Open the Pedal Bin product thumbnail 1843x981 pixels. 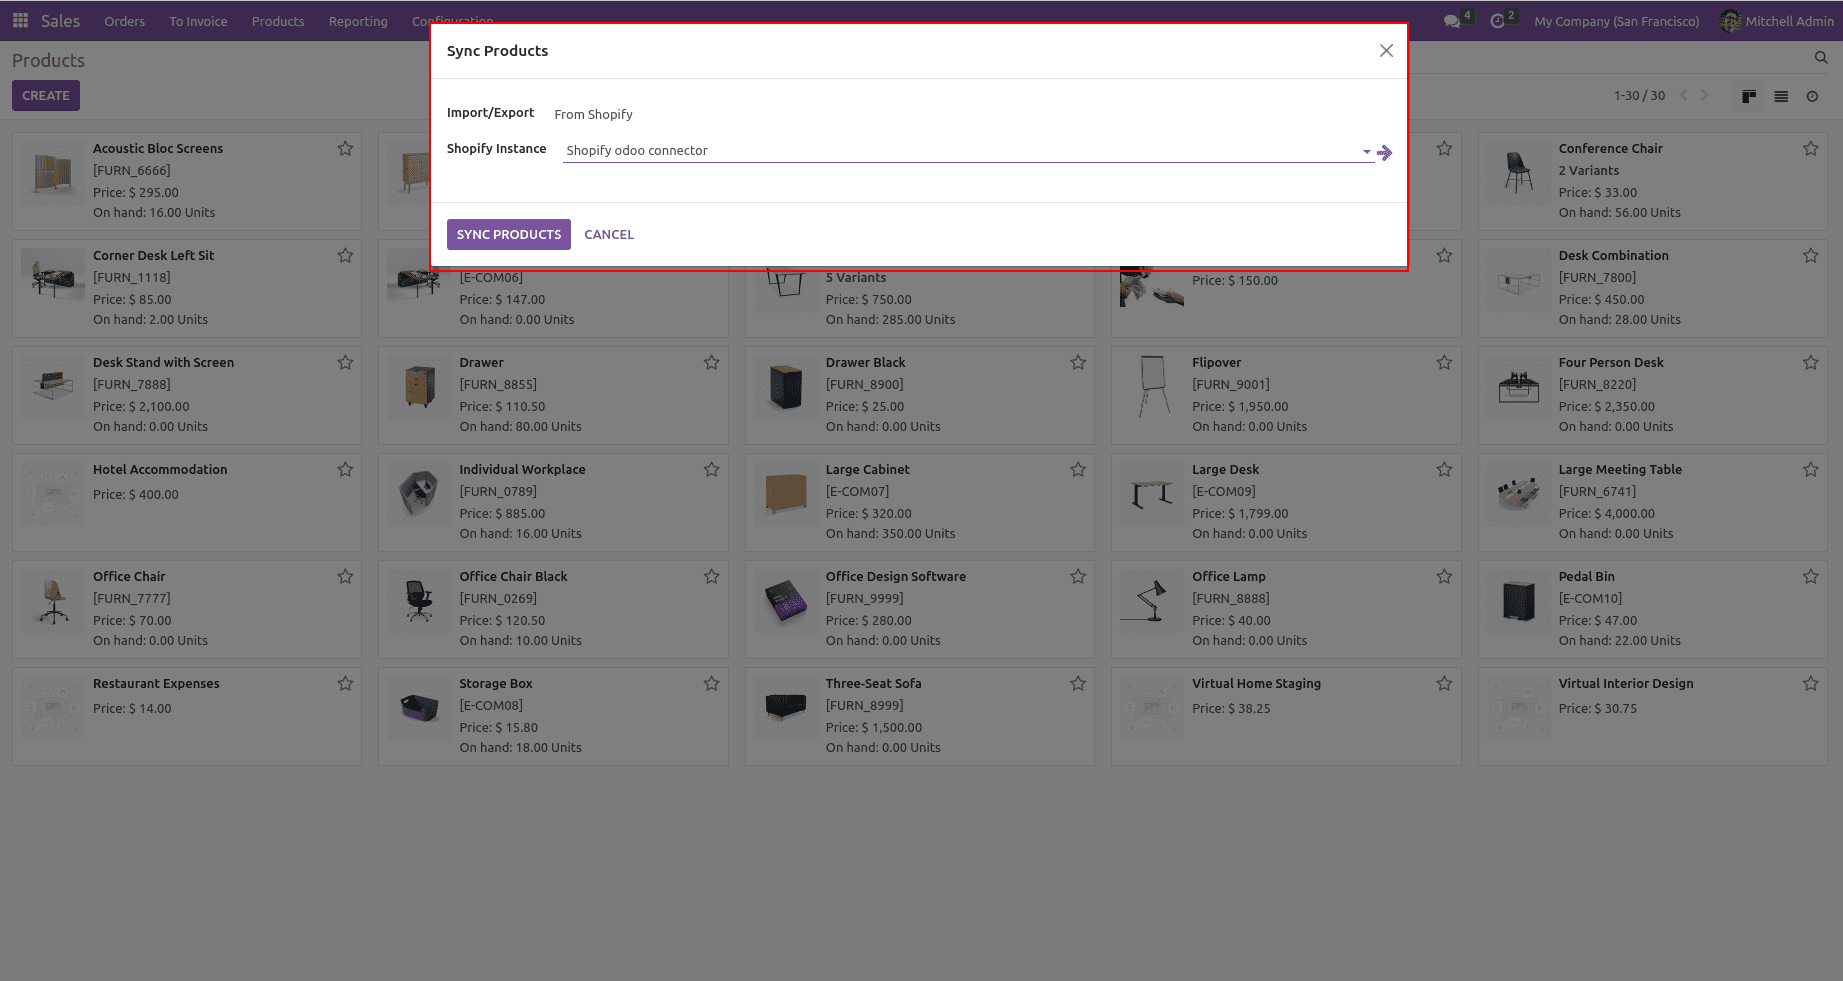pos(1518,600)
